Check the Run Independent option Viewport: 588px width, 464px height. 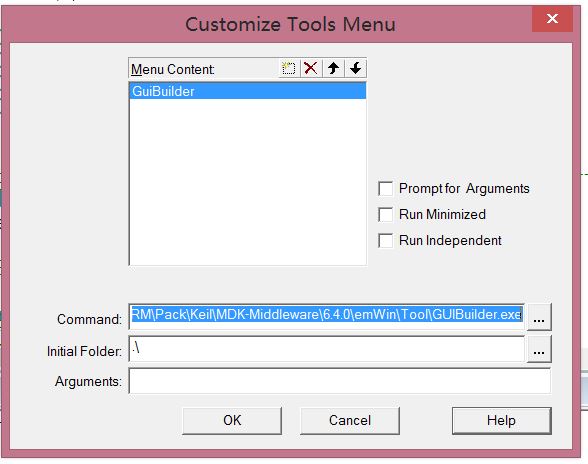tap(386, 240)
